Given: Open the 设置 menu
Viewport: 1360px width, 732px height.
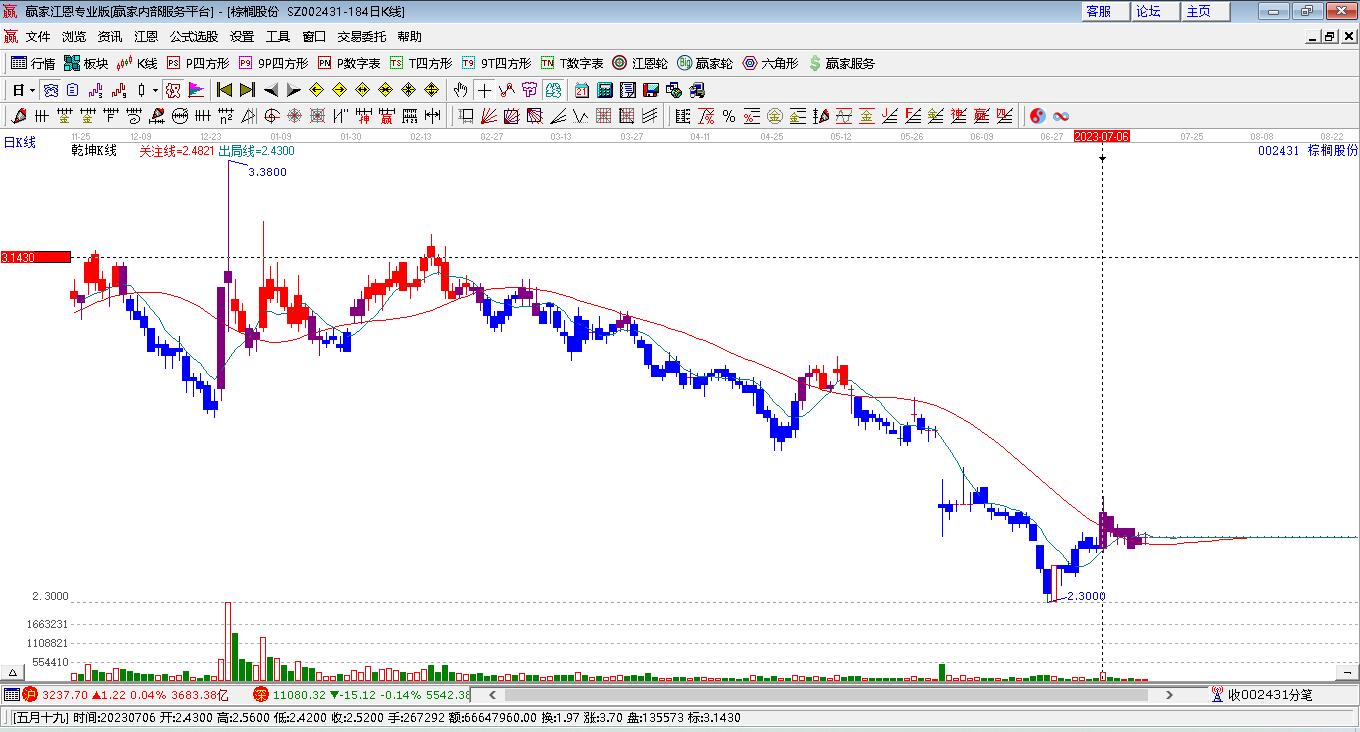Looking at the screenshot, I should point(242,37).
